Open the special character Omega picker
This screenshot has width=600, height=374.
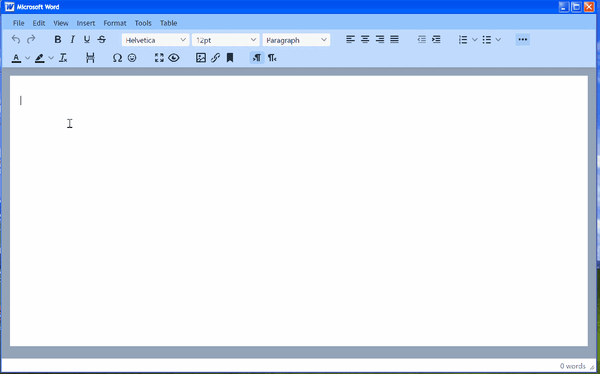(x=117, y=58)
